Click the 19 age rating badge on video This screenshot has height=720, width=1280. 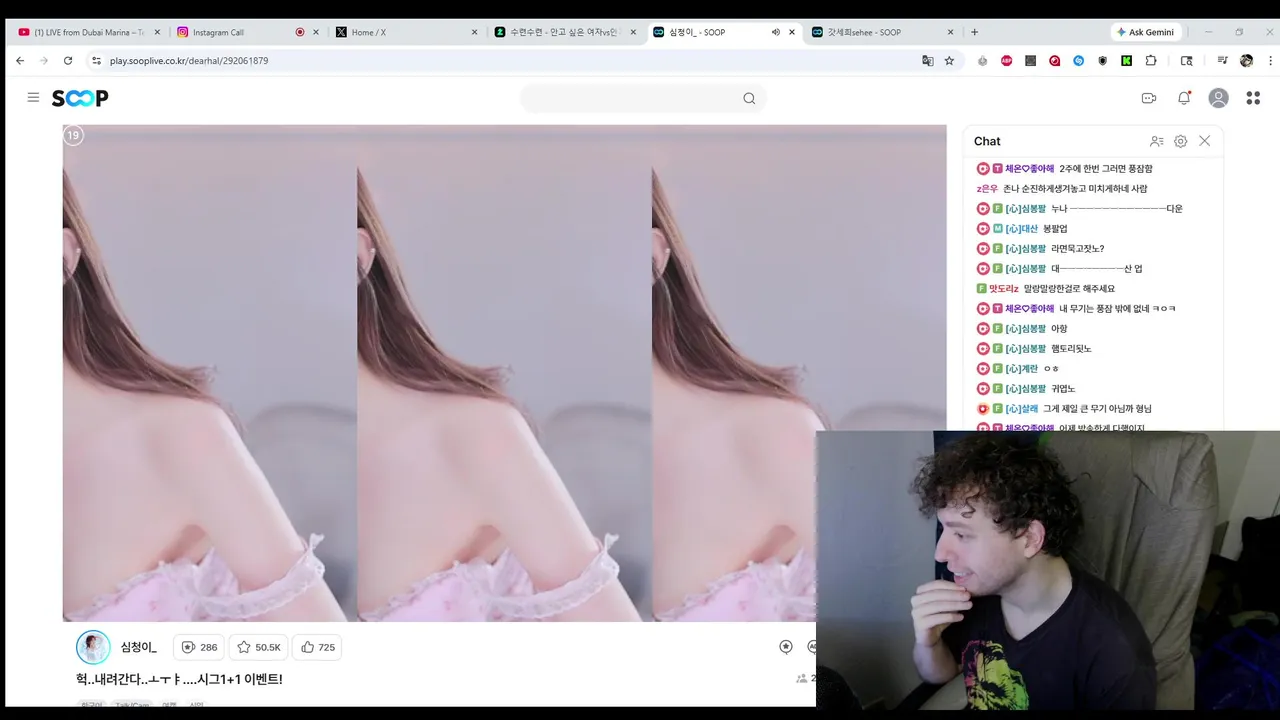pyautogui.click(x=73, y=135)
